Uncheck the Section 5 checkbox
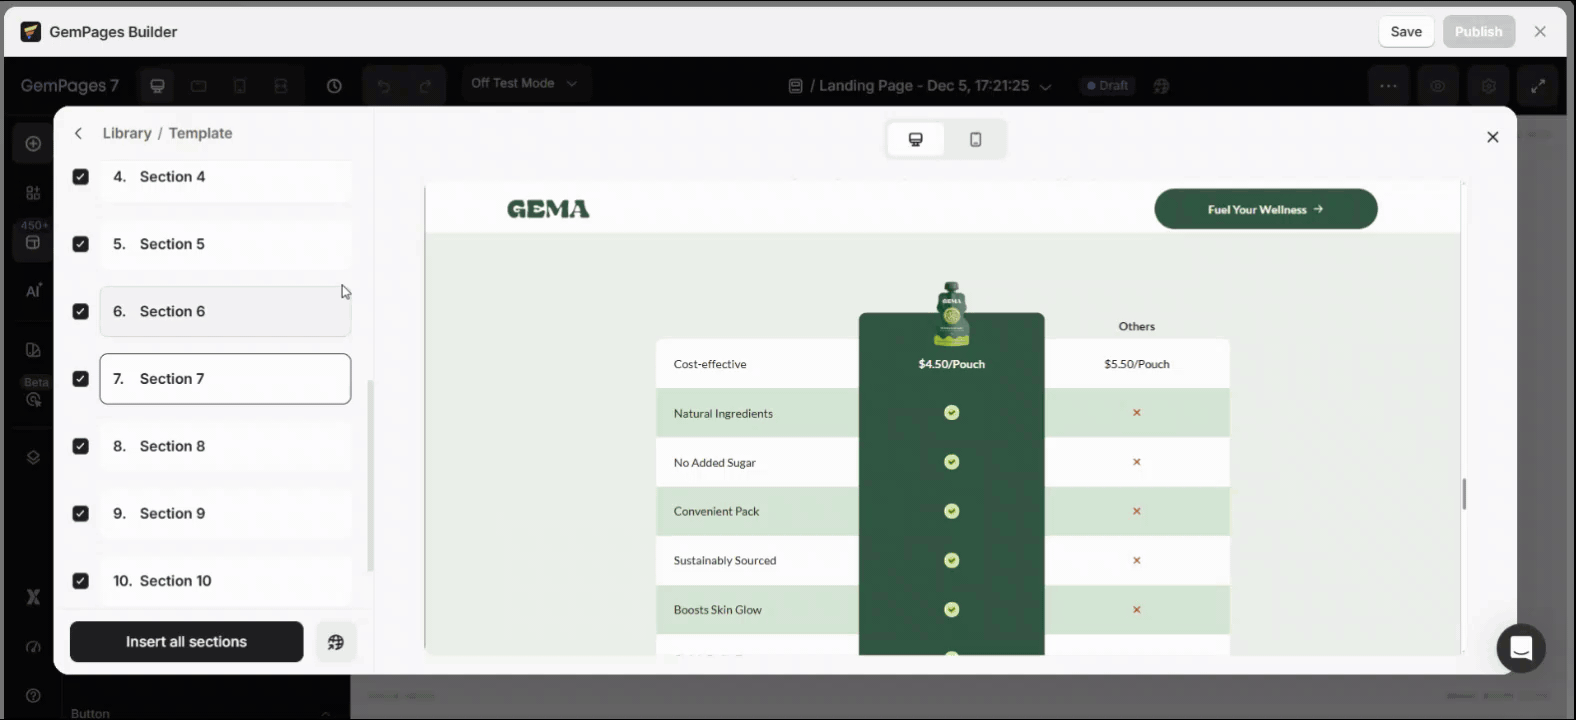Screen dimensions: 1576x720 [81, 244]
